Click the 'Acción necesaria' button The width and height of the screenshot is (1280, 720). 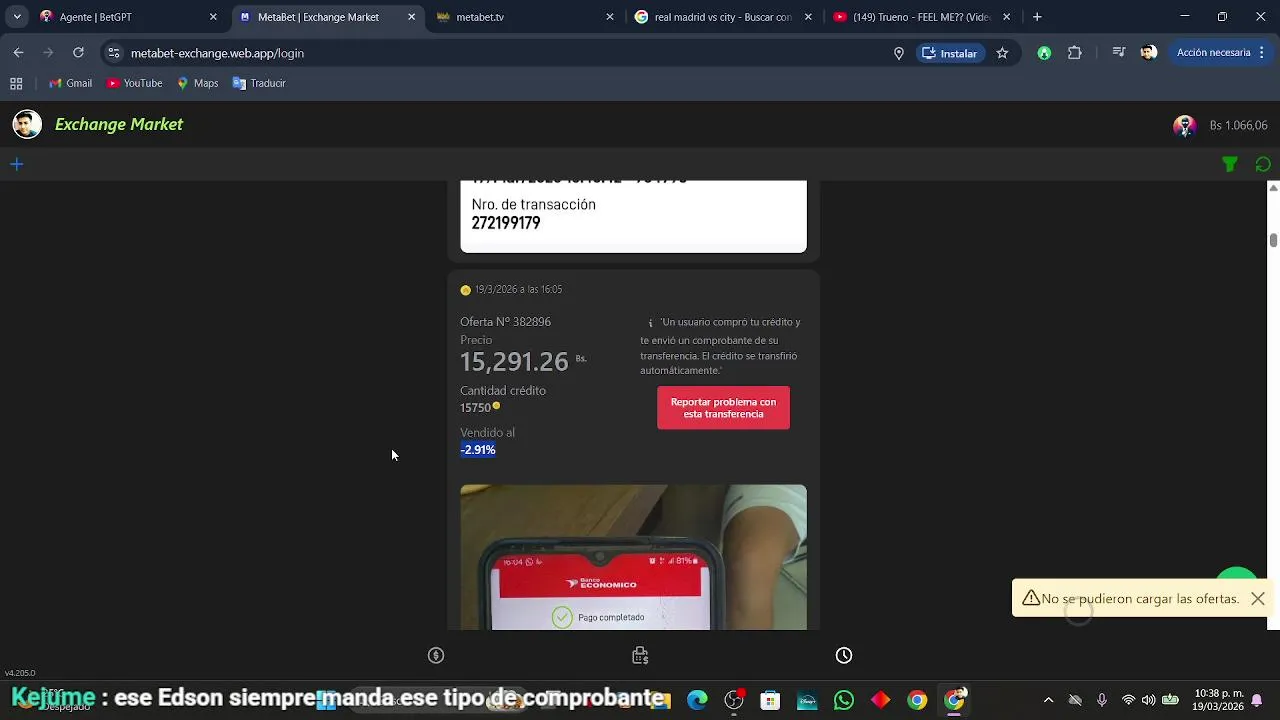[x=1213, y=53]
